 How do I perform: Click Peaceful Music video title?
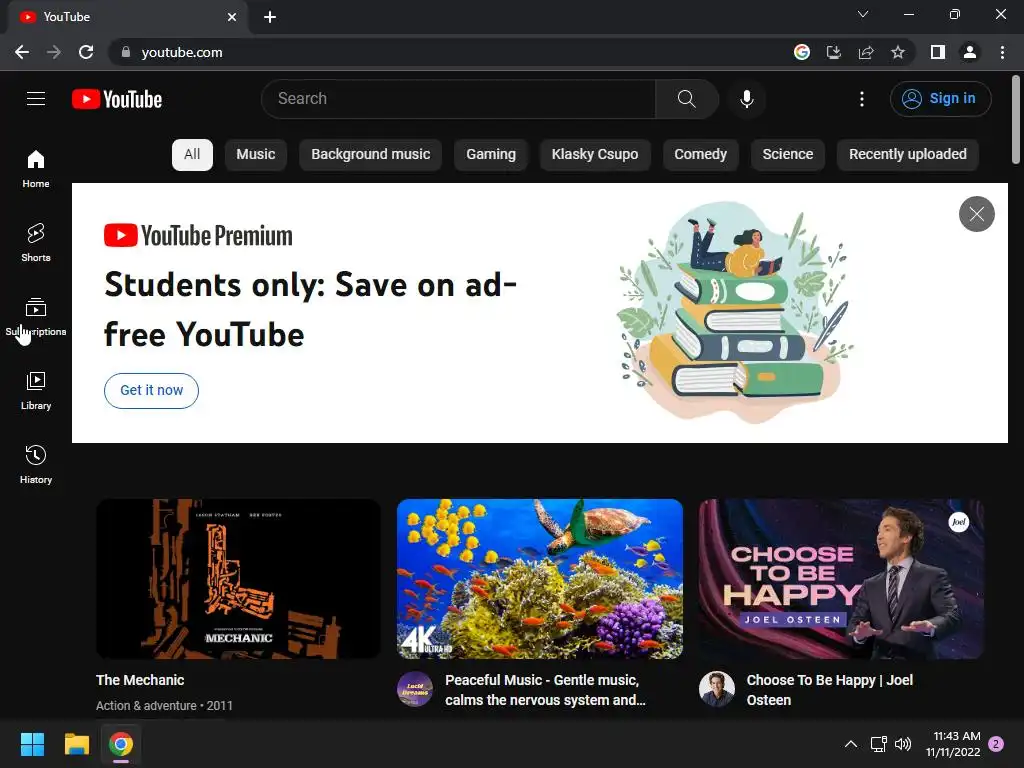tap(545, 690)
